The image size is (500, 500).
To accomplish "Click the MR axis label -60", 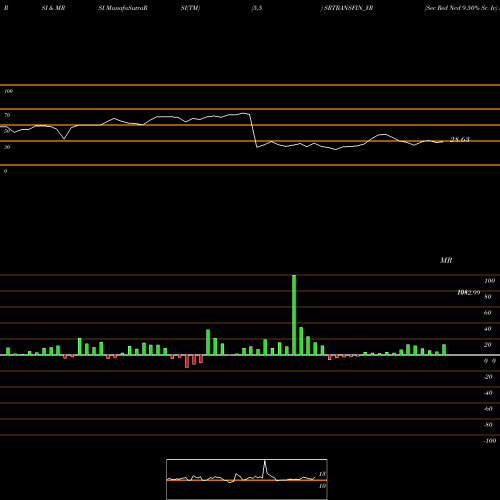I will click(x=488, y=409).
